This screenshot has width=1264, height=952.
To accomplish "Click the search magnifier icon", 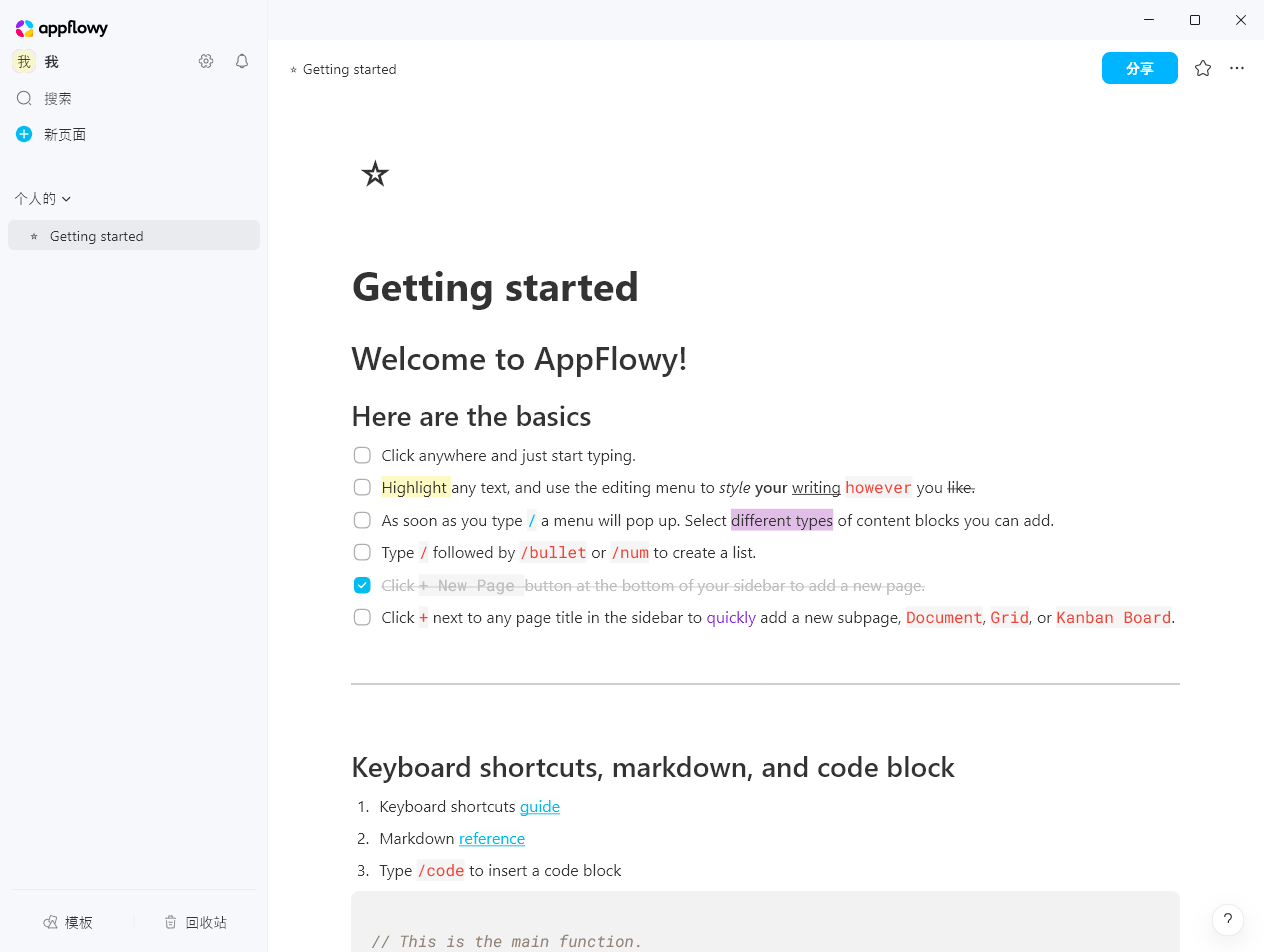I will 24,98.
